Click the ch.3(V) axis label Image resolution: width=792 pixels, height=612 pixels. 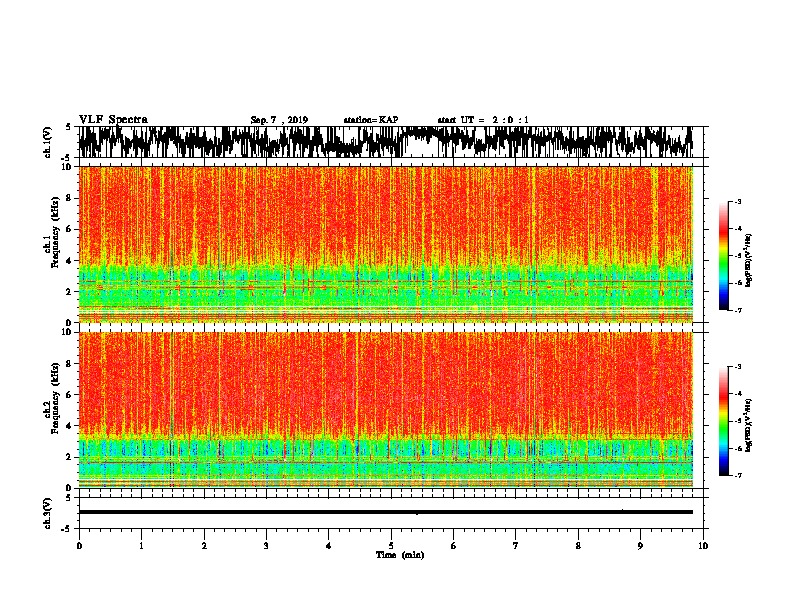click(x=48, y=513)
